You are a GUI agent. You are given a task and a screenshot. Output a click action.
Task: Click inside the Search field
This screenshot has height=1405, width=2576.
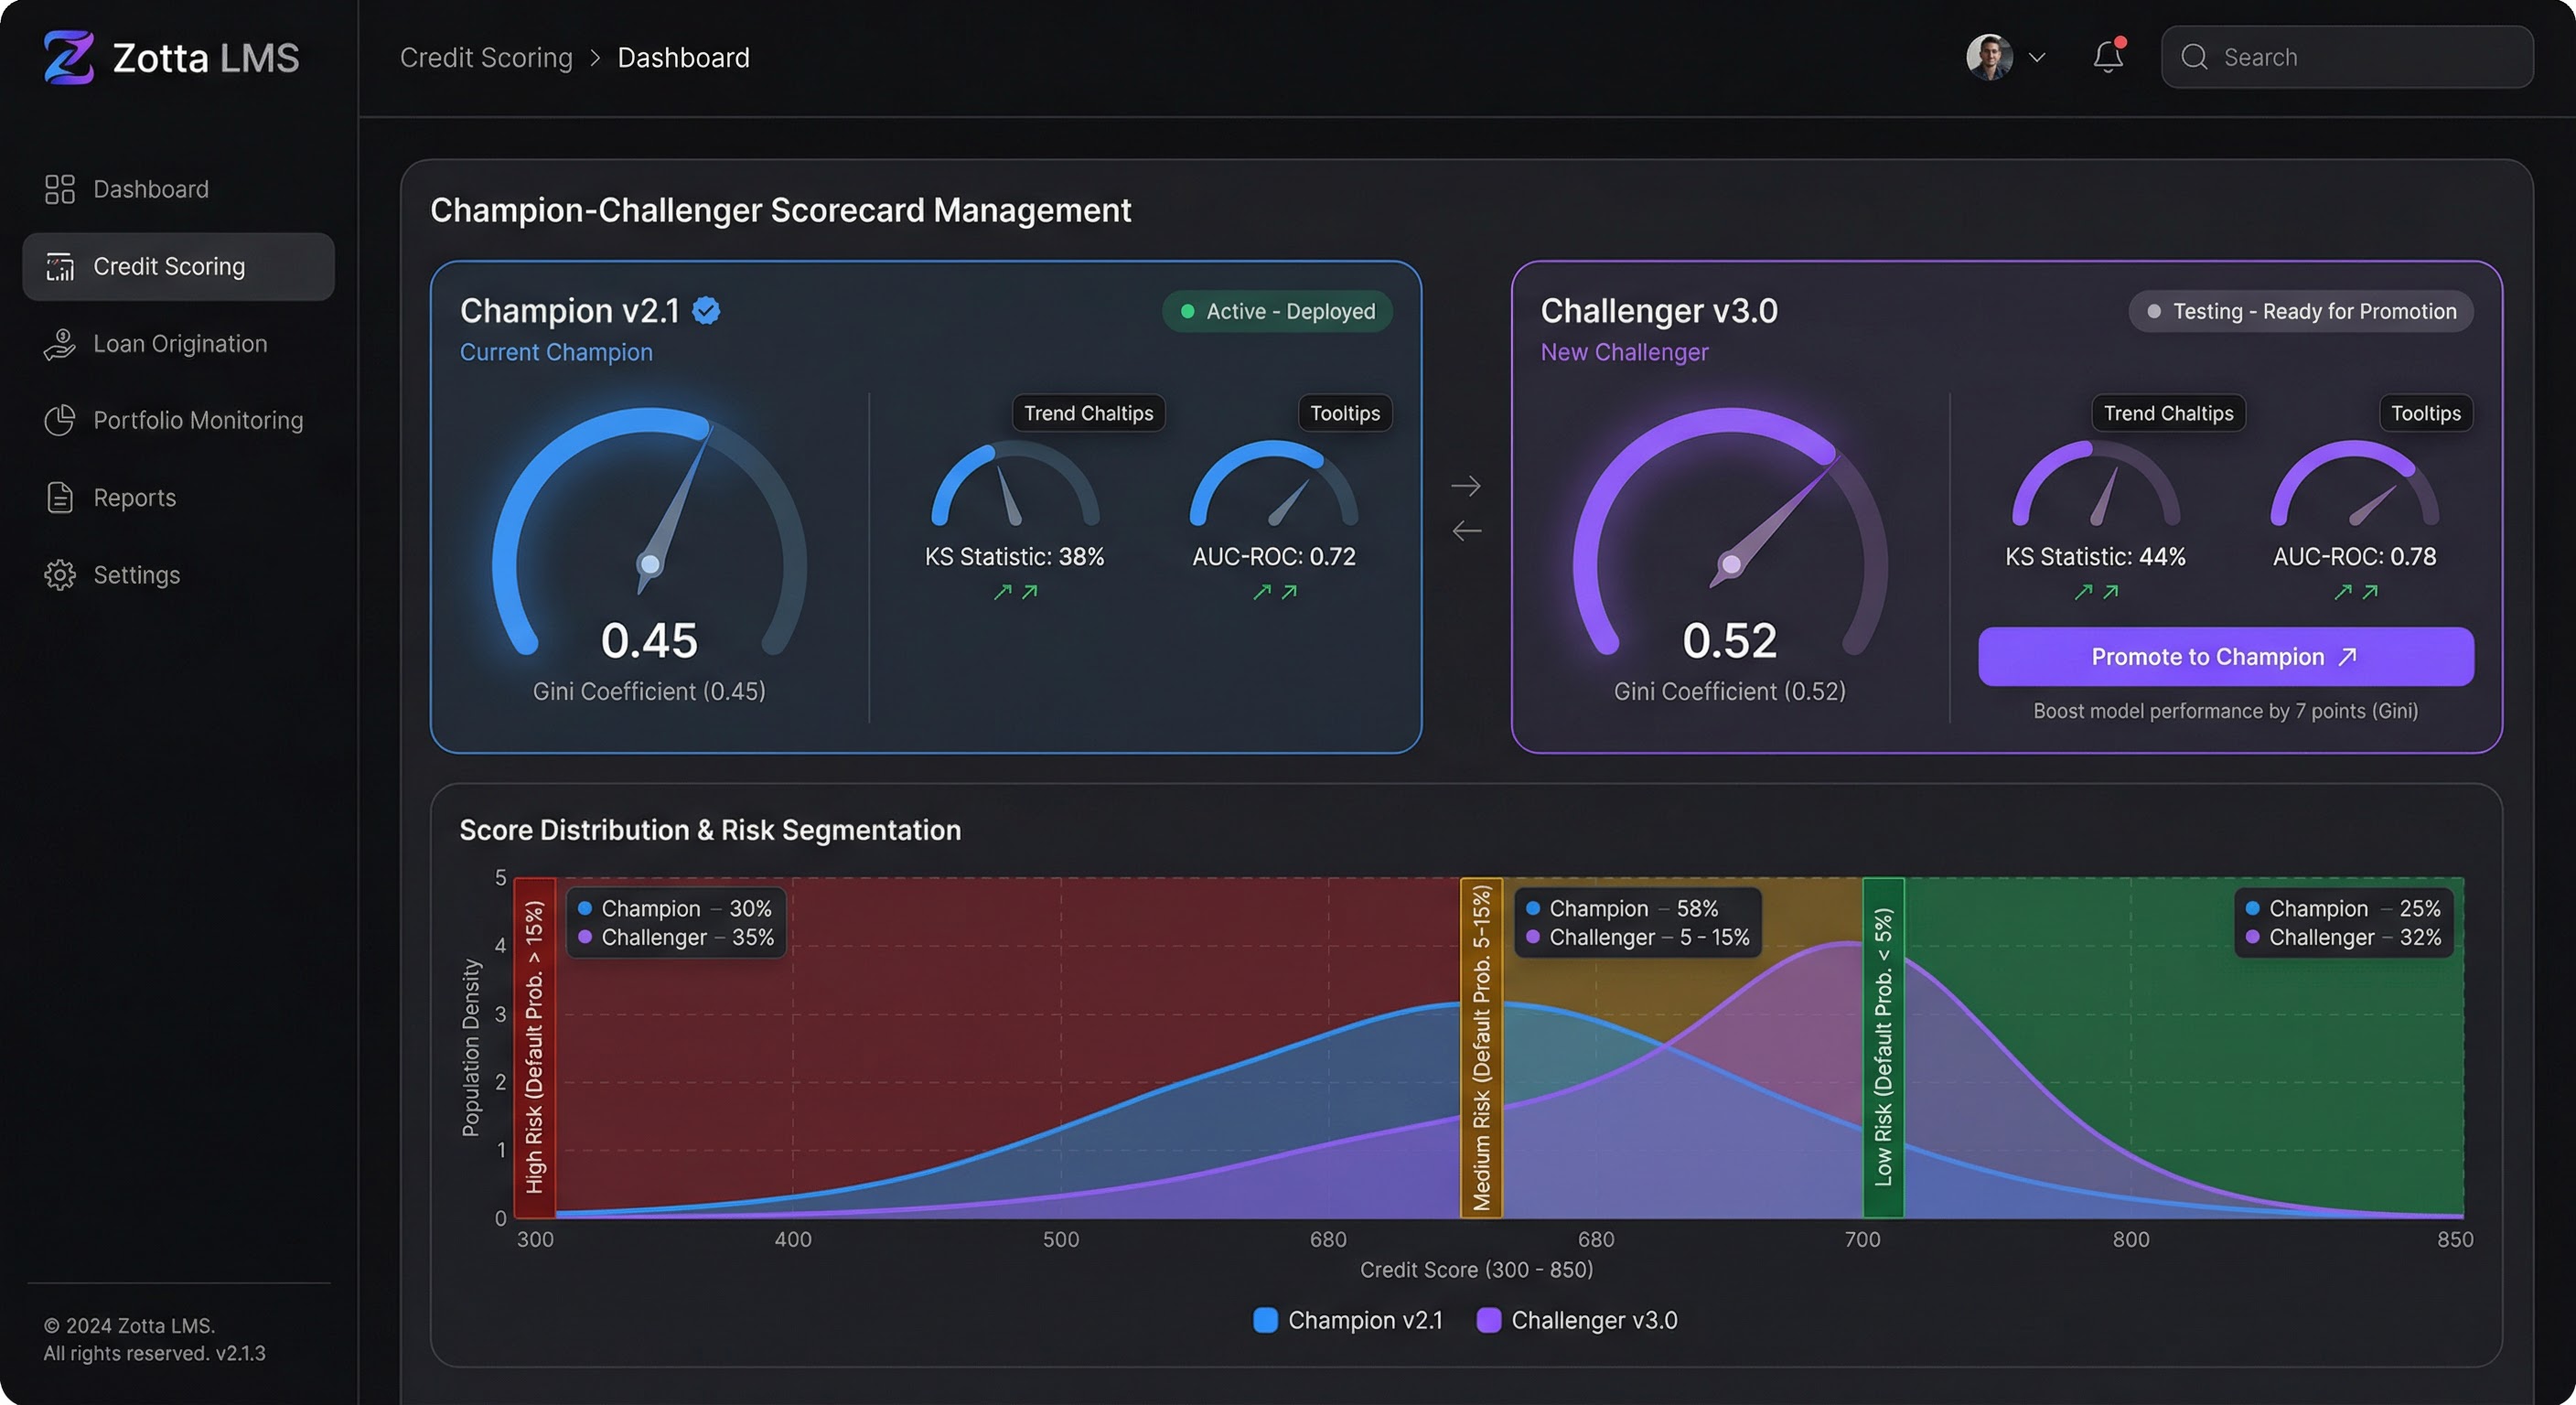click(x=2346, y=57)
